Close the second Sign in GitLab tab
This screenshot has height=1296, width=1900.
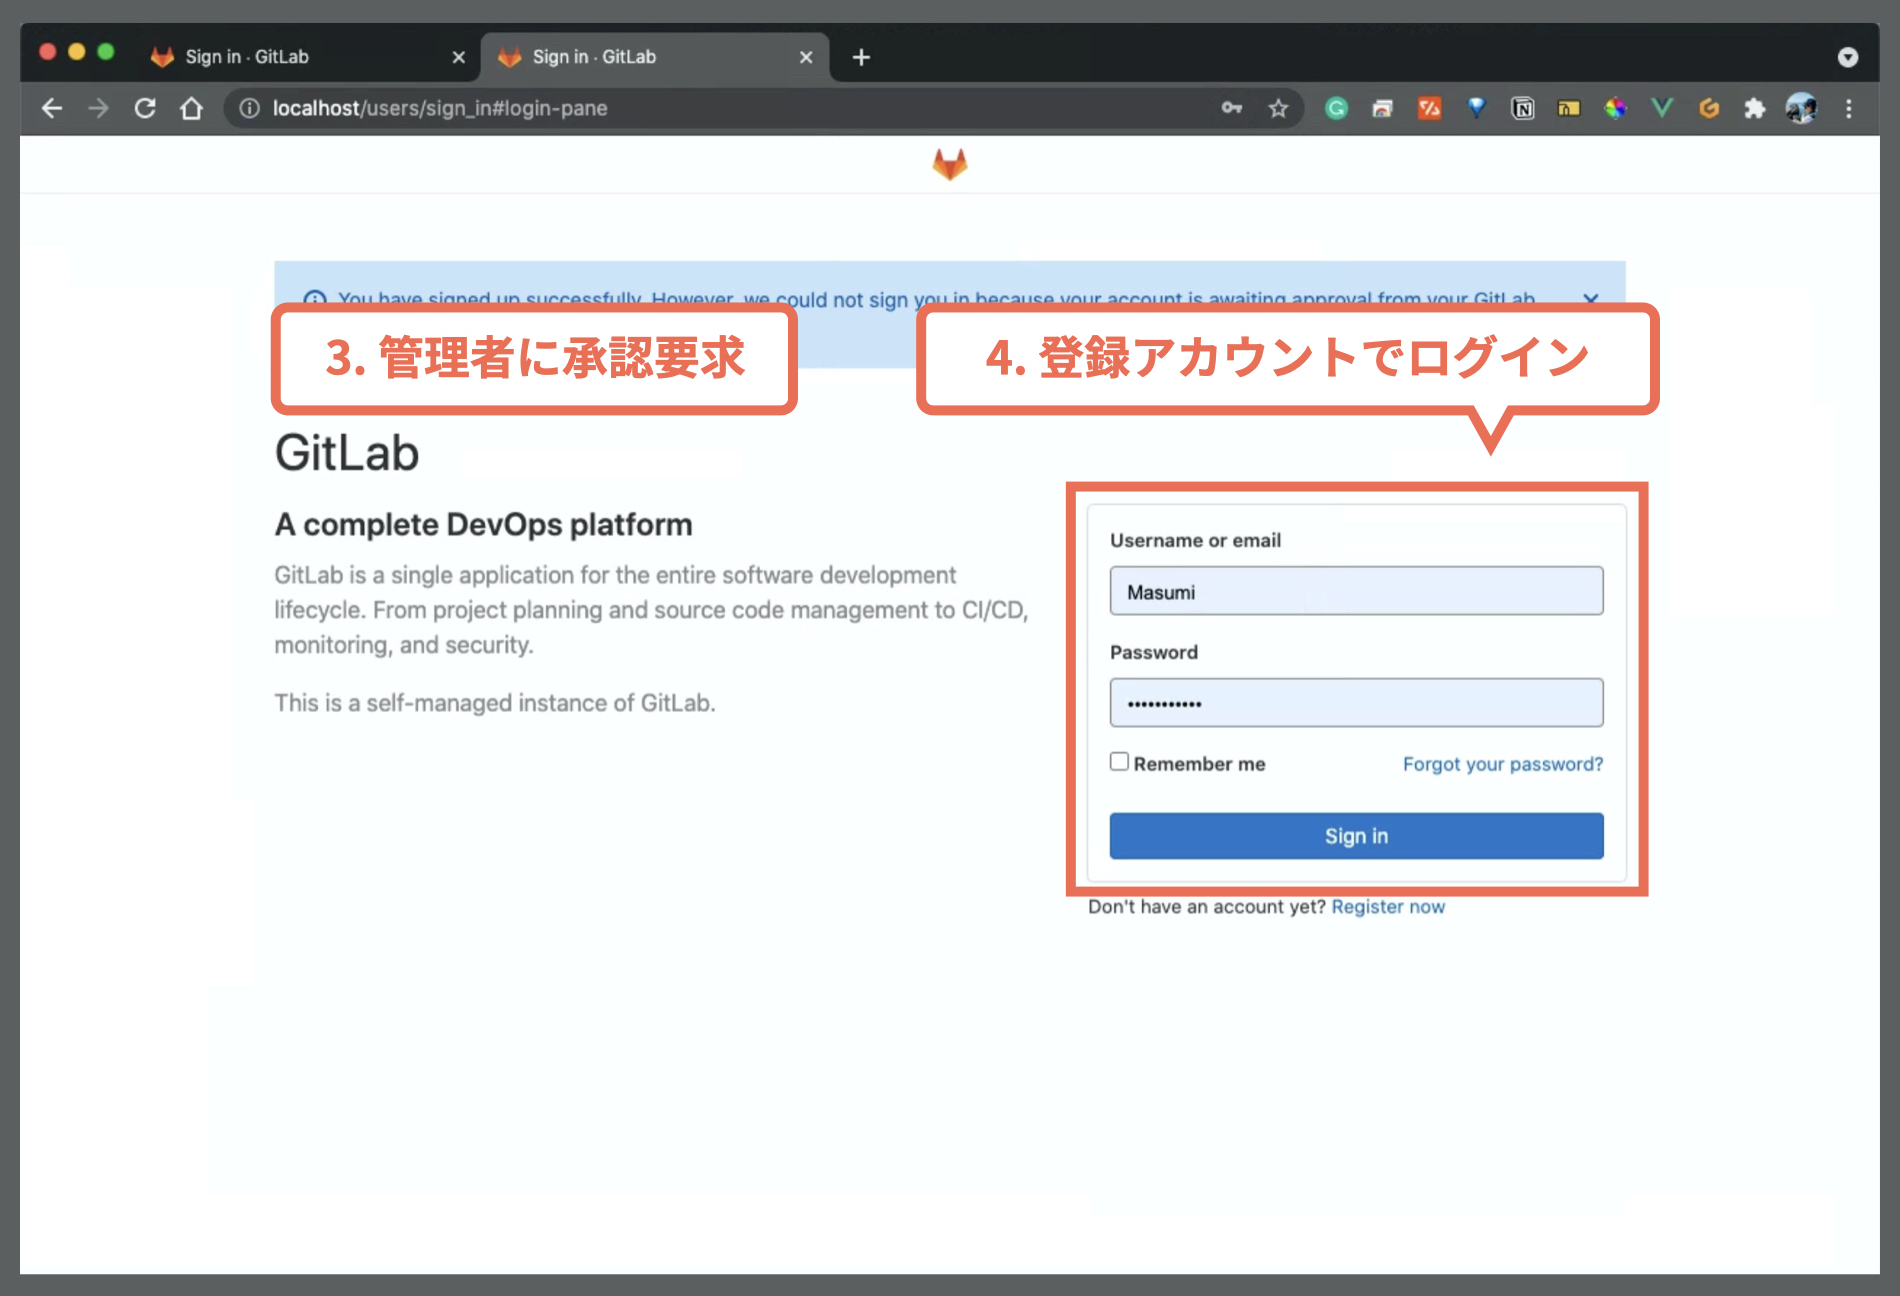tap(806, 57)
